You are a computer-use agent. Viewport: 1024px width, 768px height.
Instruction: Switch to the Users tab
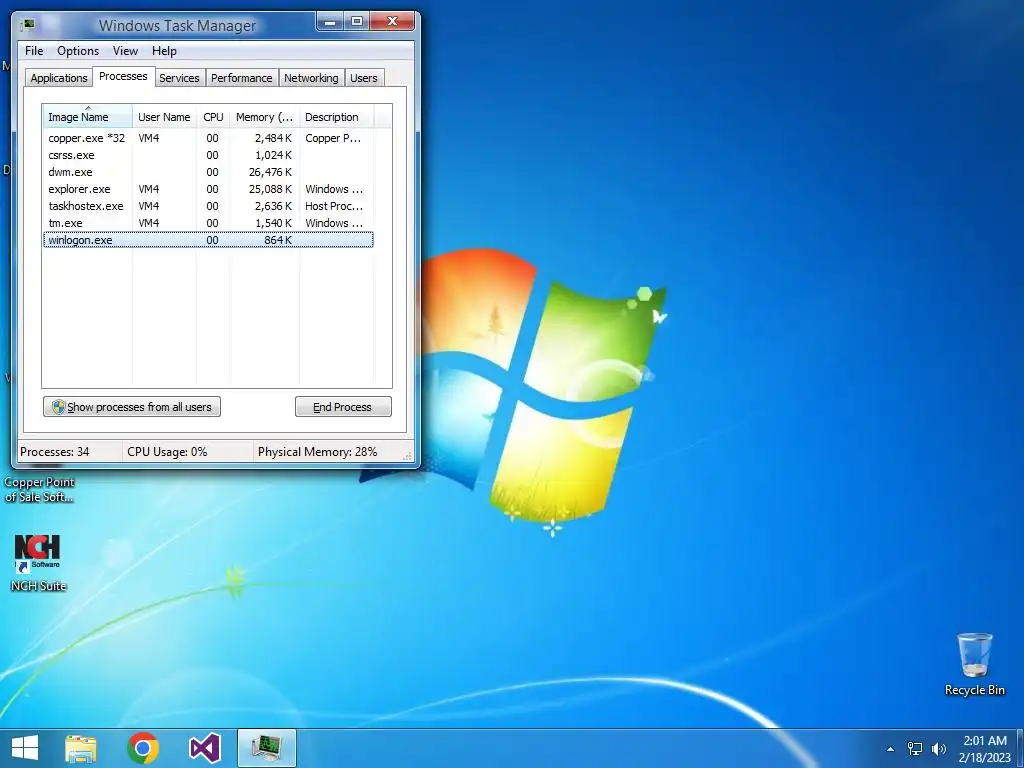click(363, 78)
